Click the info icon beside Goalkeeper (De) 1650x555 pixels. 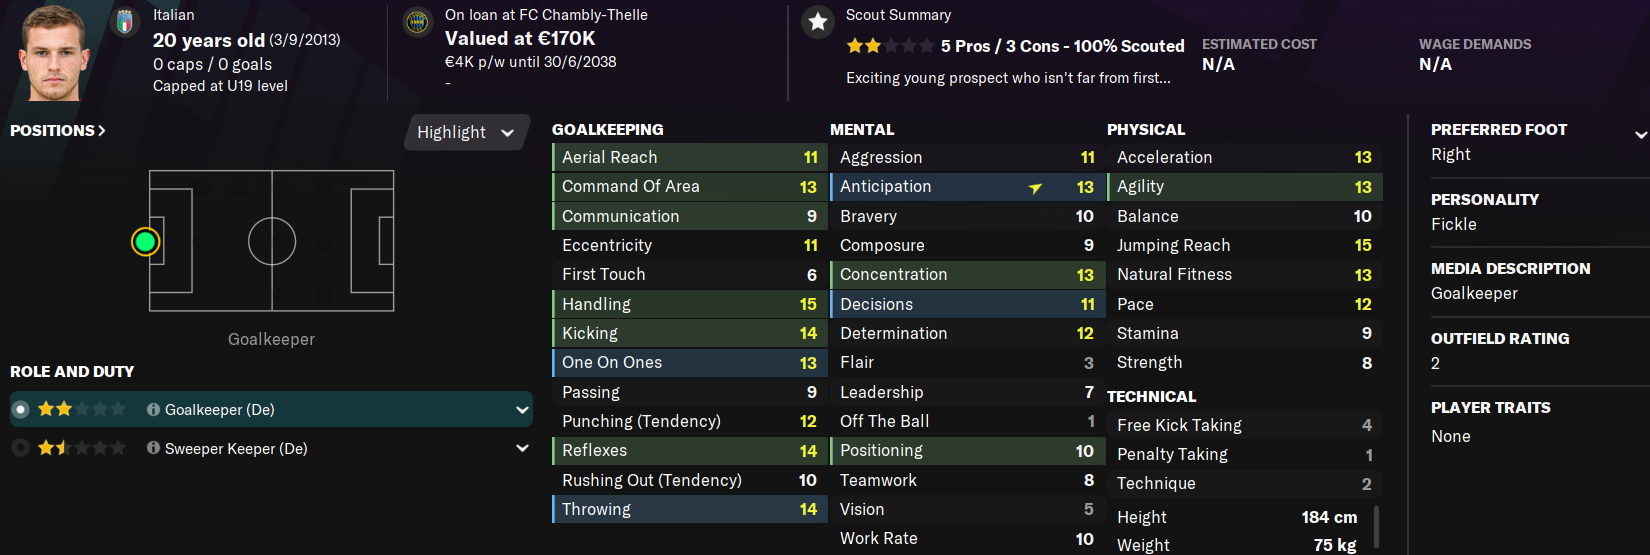[x=153, y=410]
